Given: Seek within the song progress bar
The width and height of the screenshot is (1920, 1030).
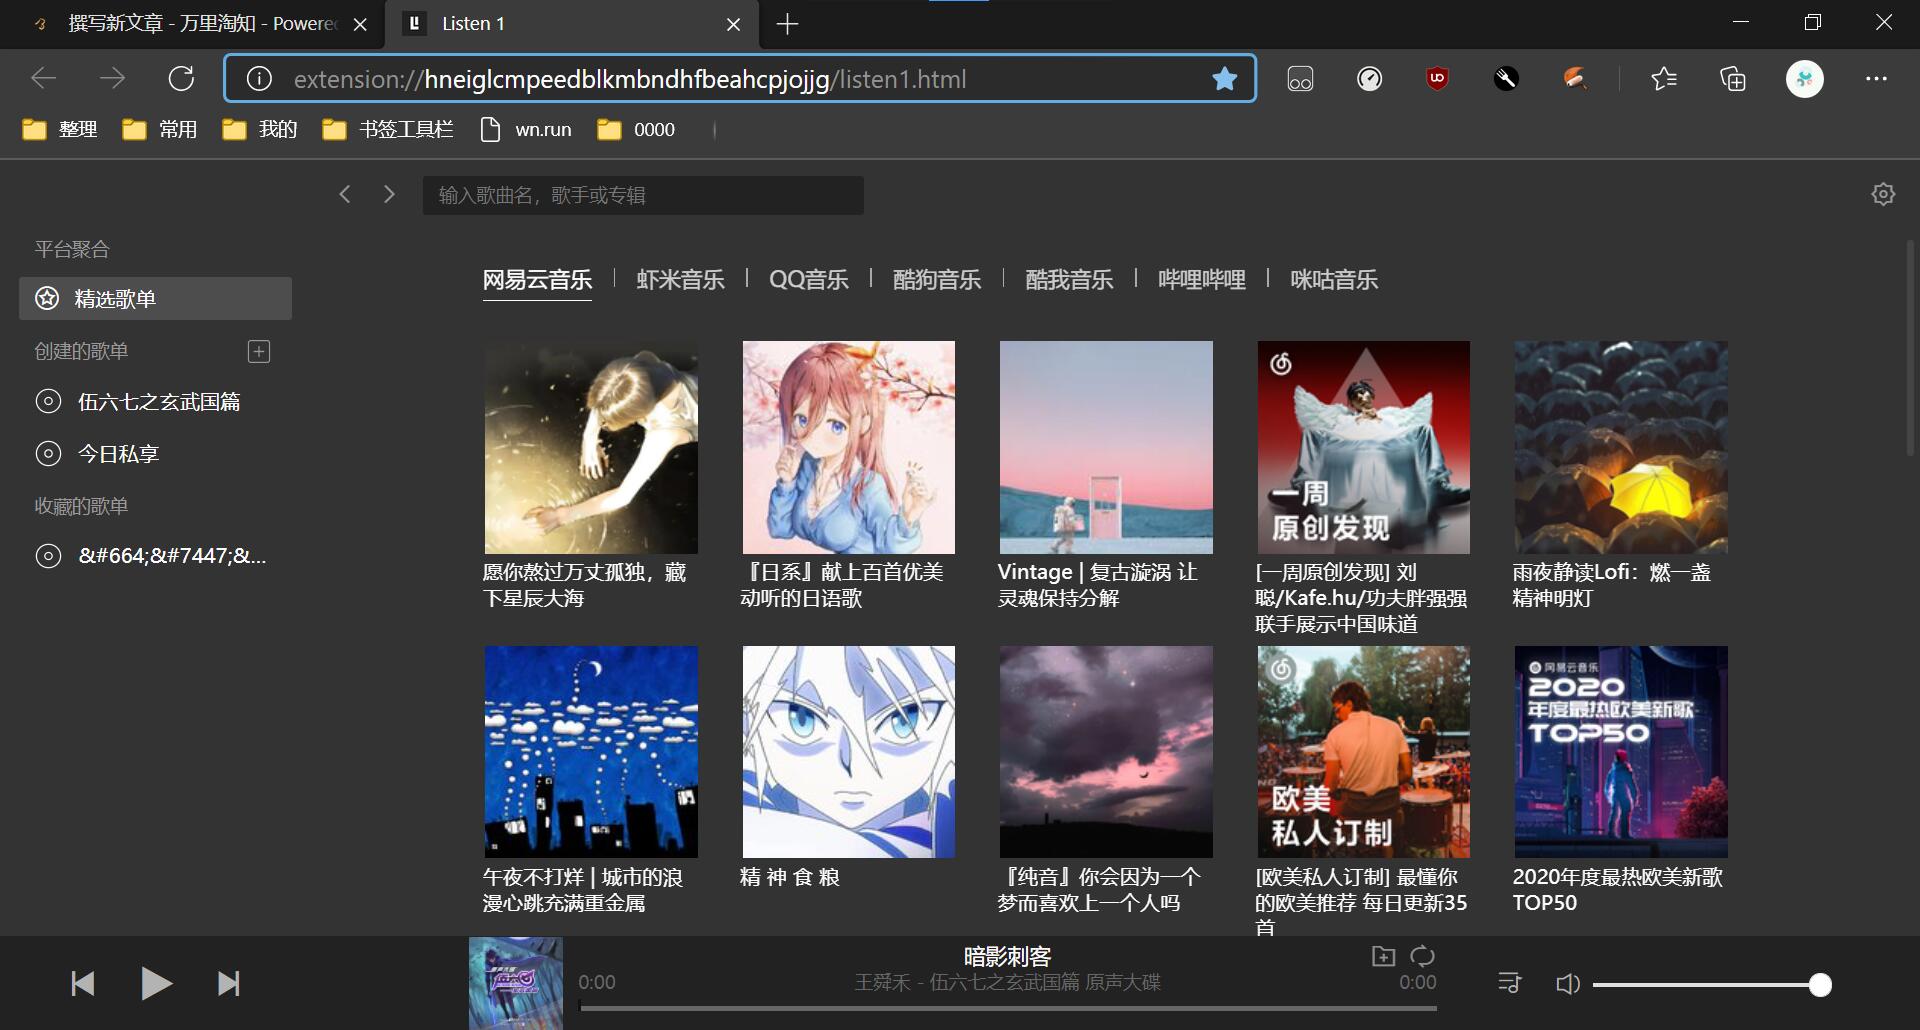Looking at the screenshot, I should [1008, 1008].
